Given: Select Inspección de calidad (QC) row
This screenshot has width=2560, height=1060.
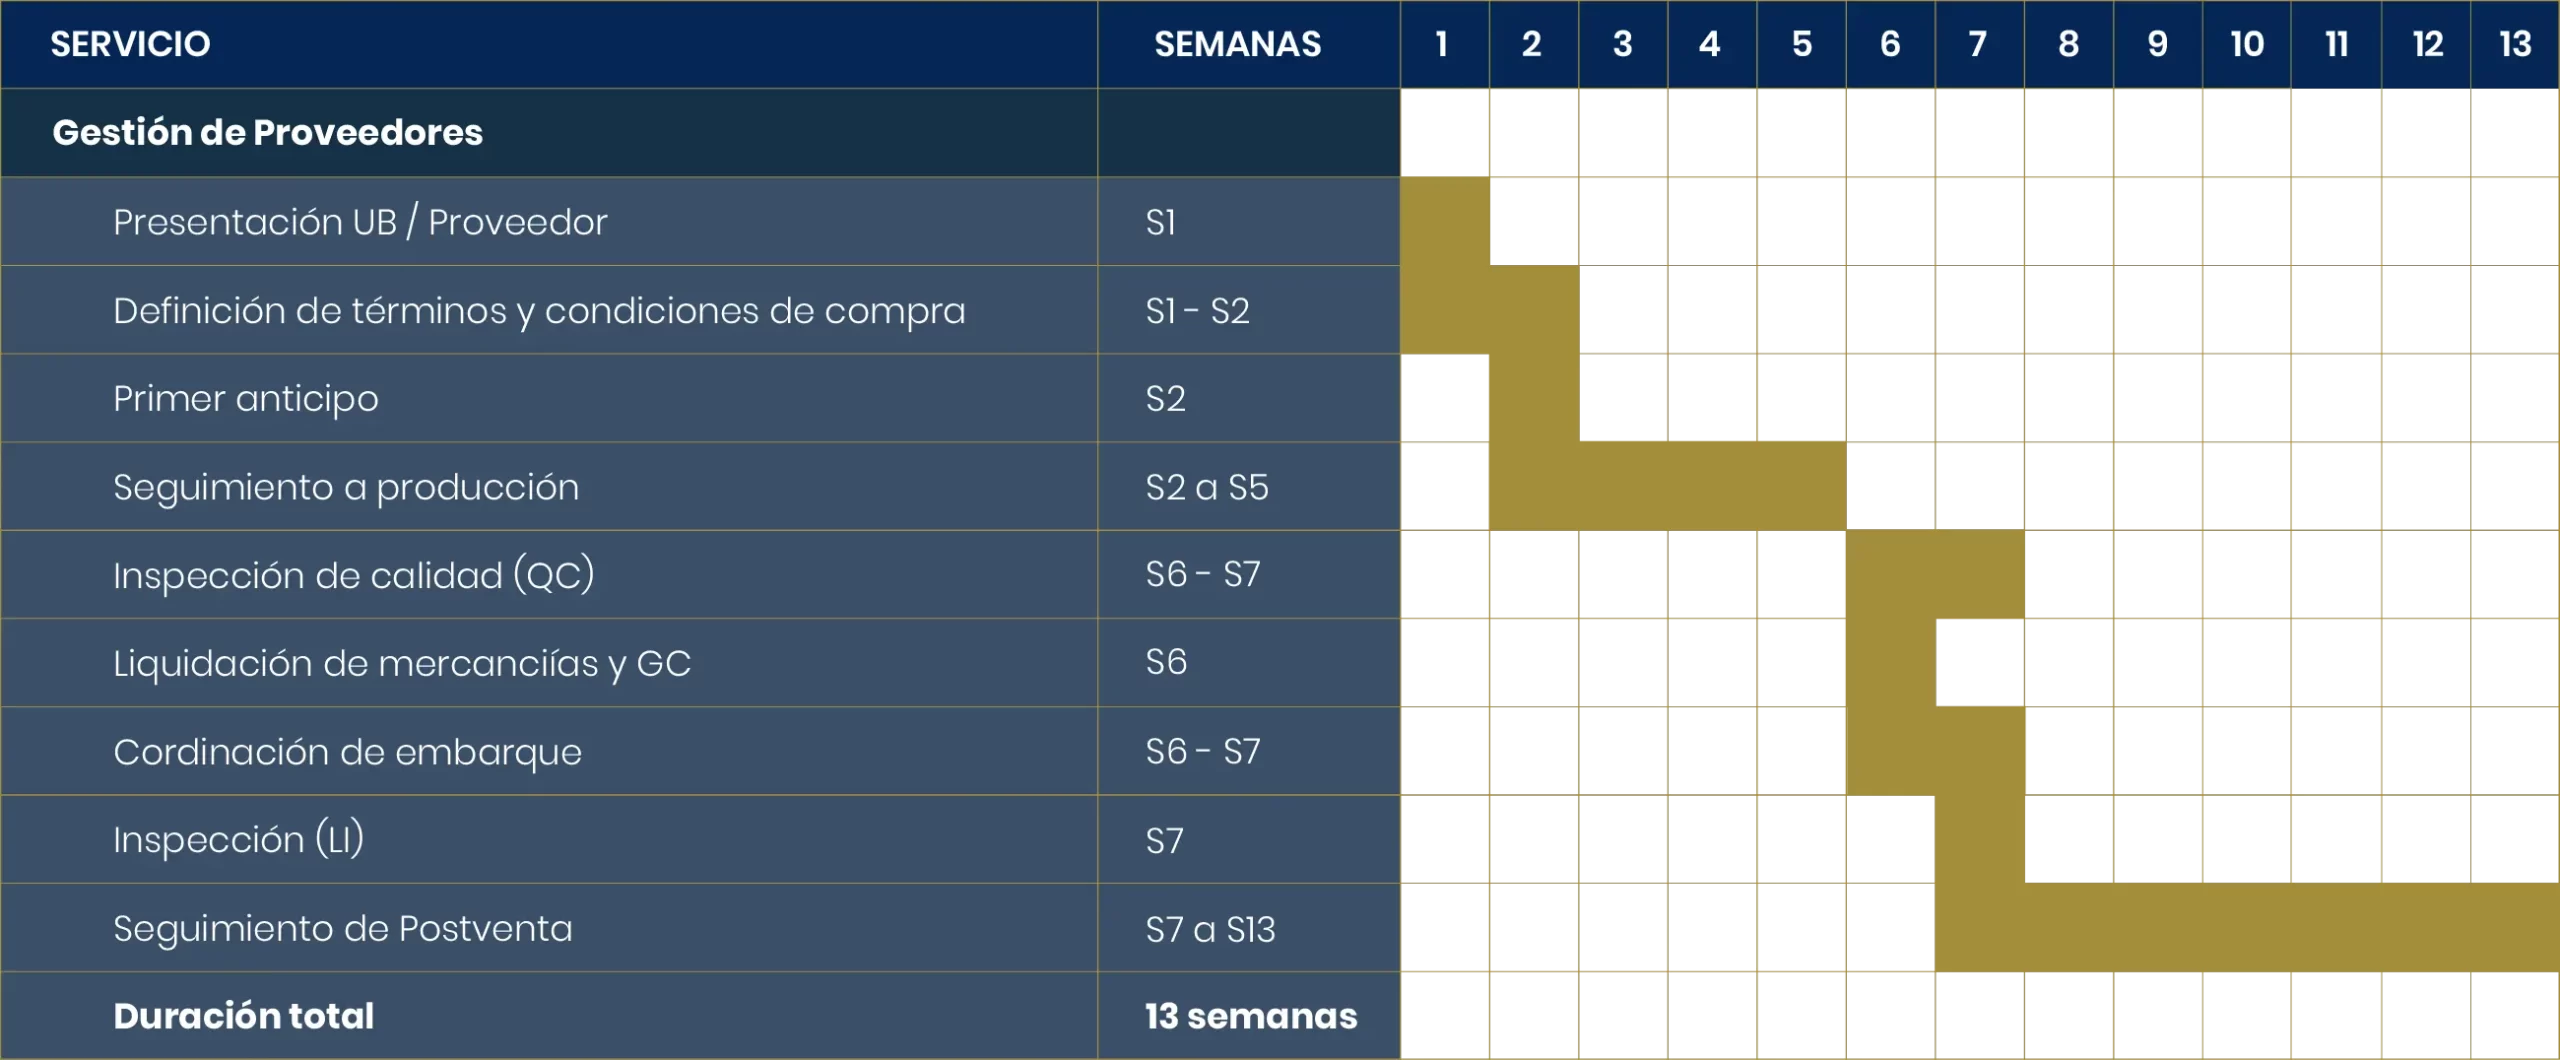Looking at the screenshot, I should click(x=354, y=575).
